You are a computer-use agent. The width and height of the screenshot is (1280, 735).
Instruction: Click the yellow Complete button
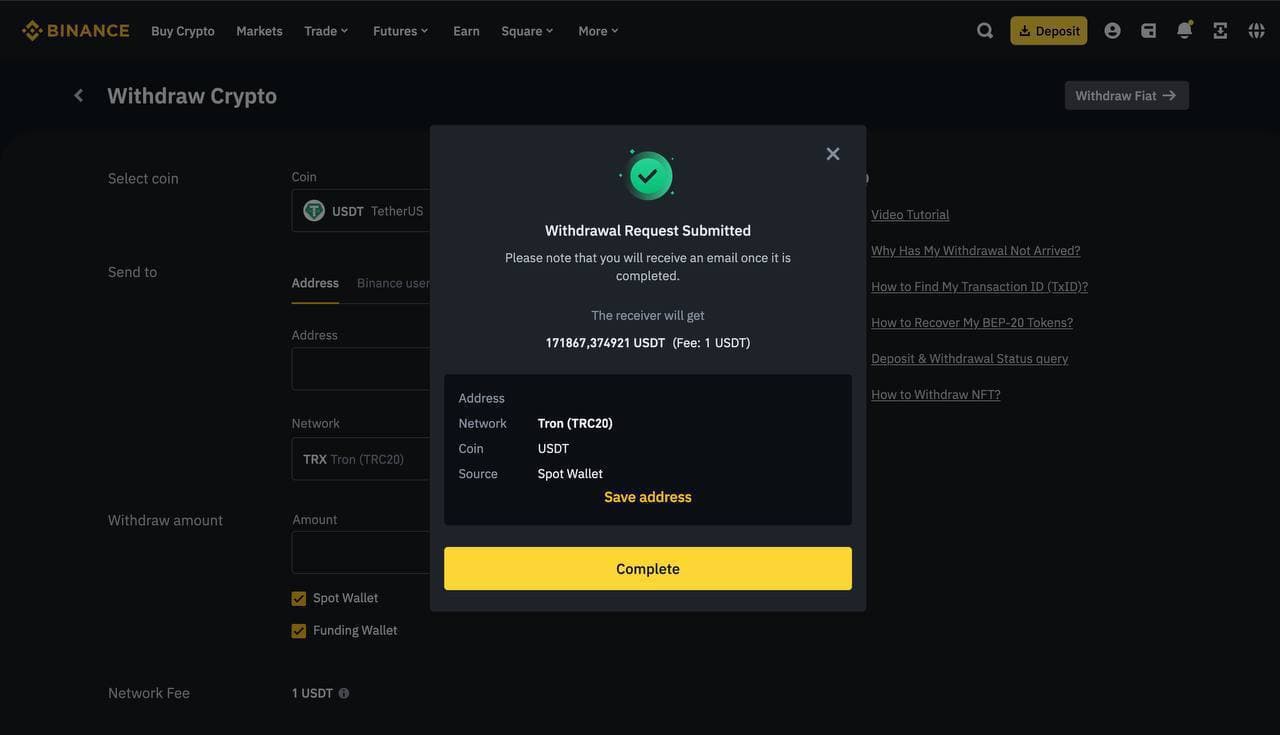coord(648,568)
